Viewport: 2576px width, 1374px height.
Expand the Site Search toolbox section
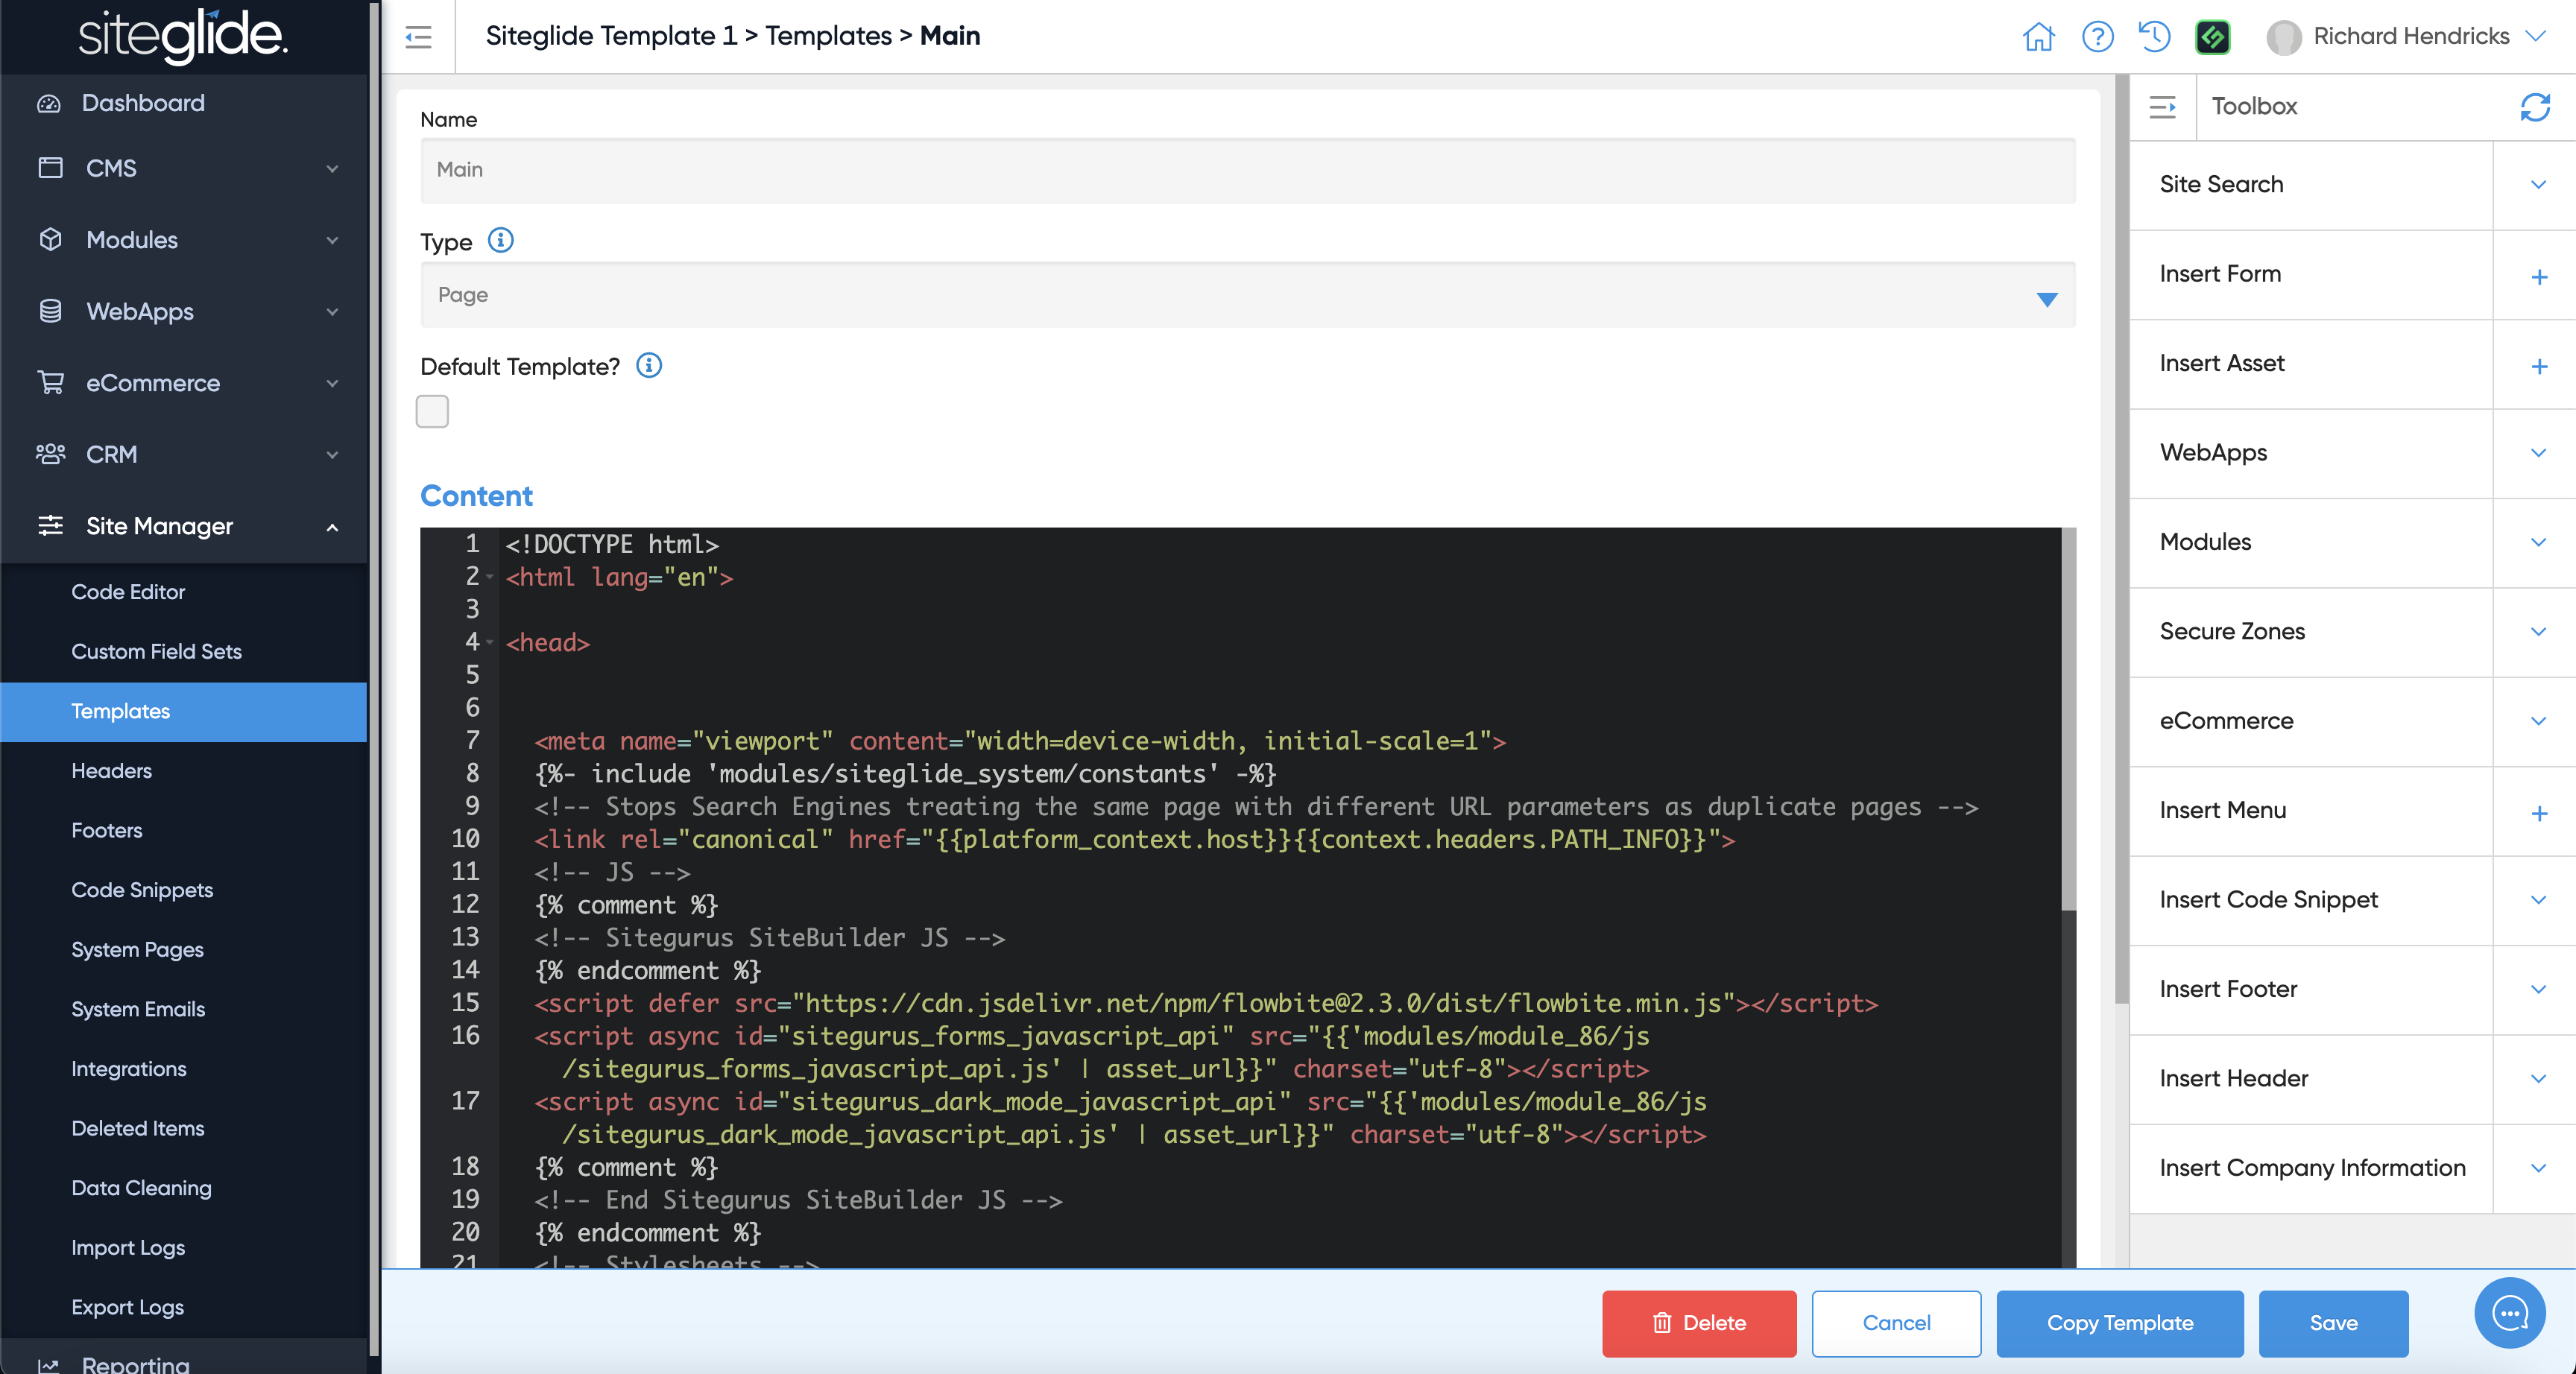(x=2538, y=185)
